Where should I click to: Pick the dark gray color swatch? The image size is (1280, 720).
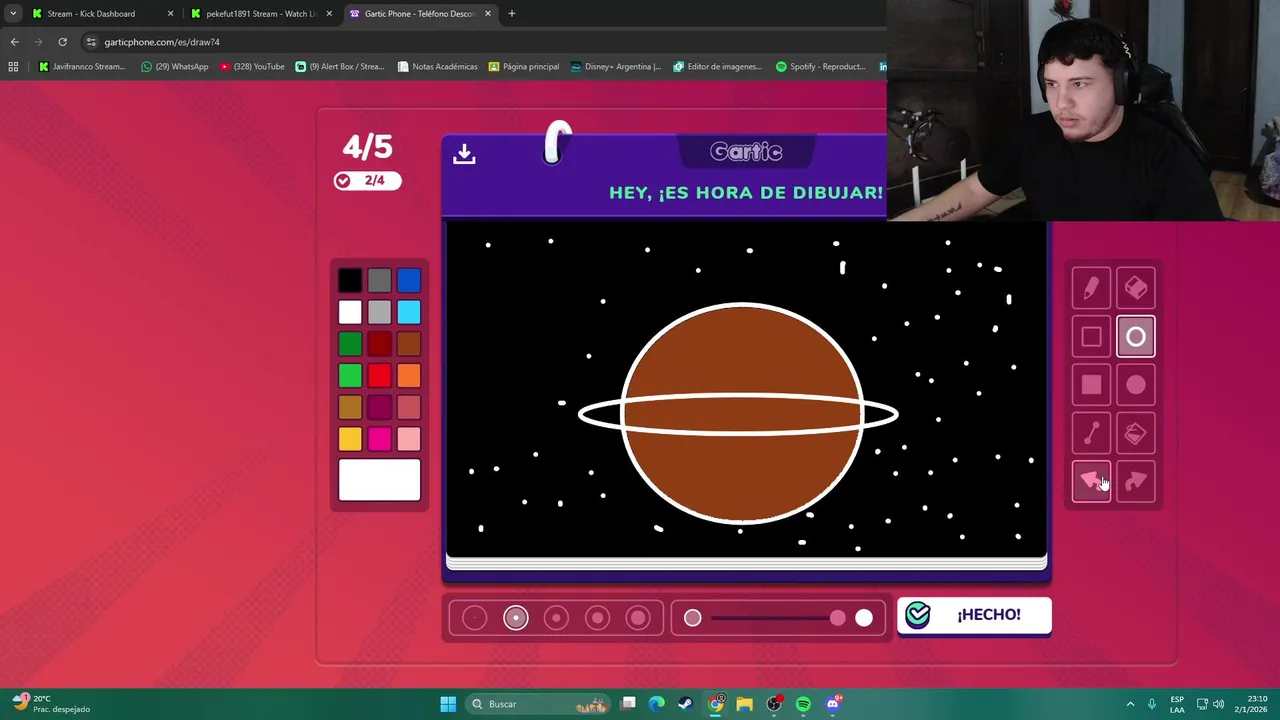click(379, 281)
